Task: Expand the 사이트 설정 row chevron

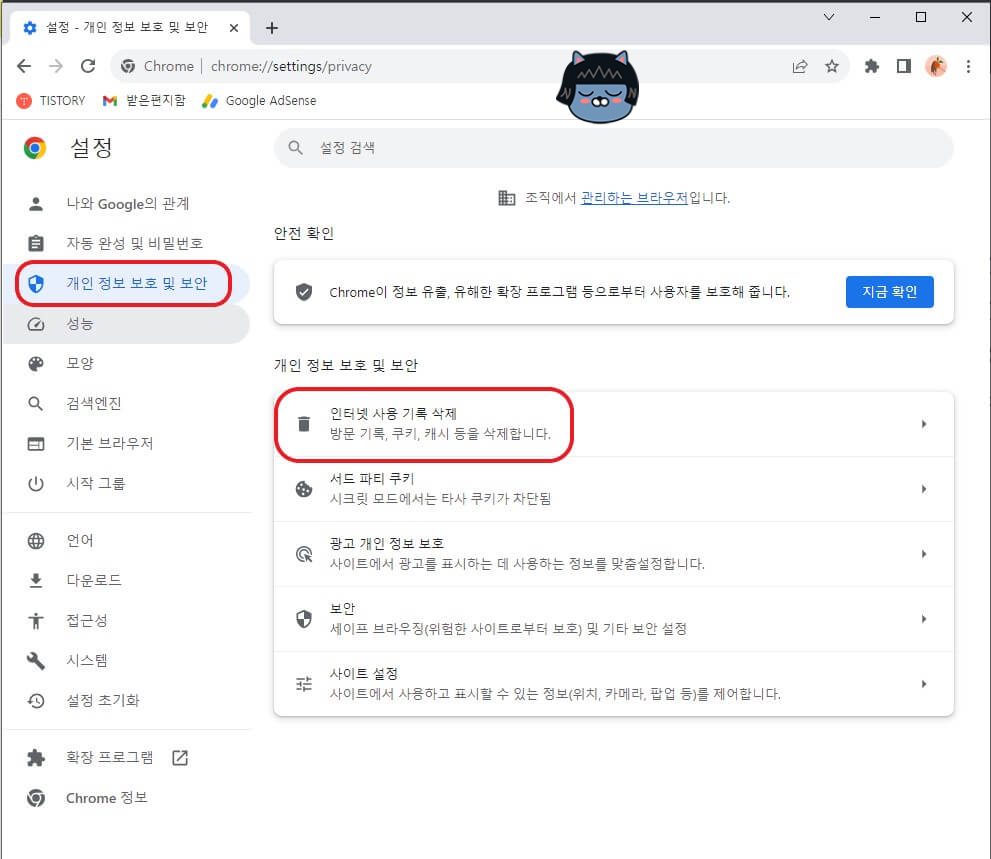Action: pyautogui.click(x=923, y=683)
